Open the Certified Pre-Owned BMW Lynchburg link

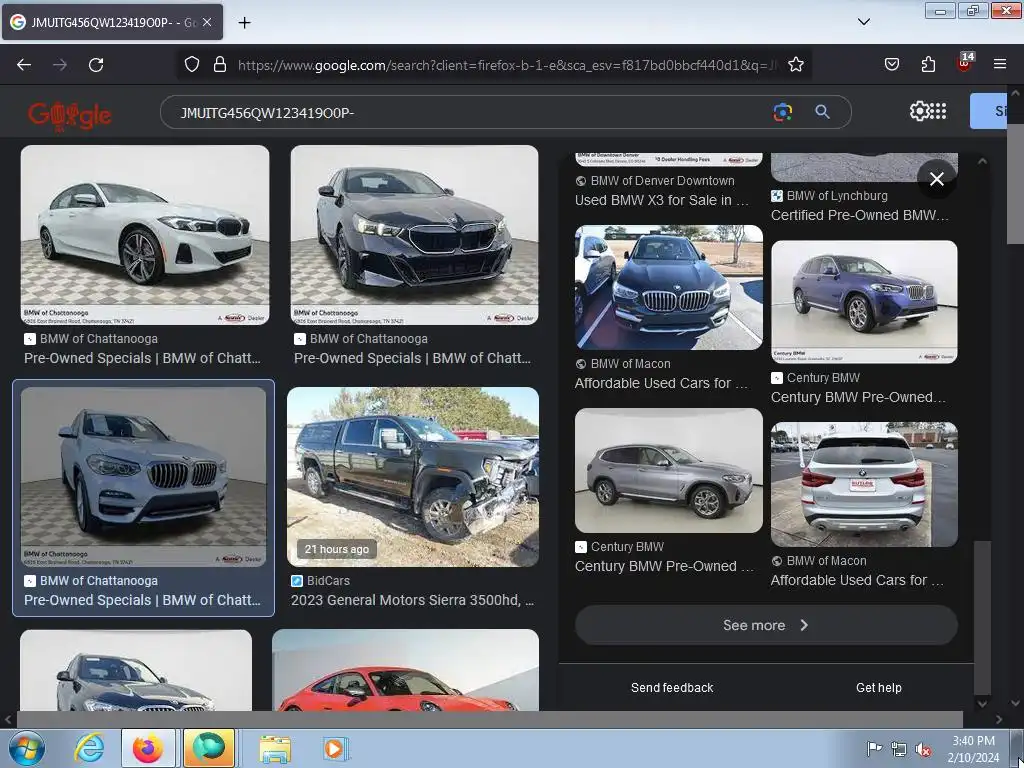(x=859, y=216)
